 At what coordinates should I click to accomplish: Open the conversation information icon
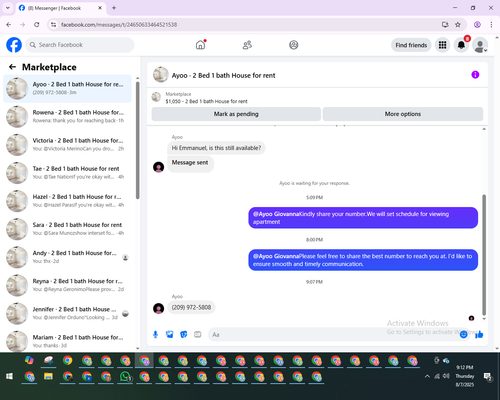[x=475, y=75]
